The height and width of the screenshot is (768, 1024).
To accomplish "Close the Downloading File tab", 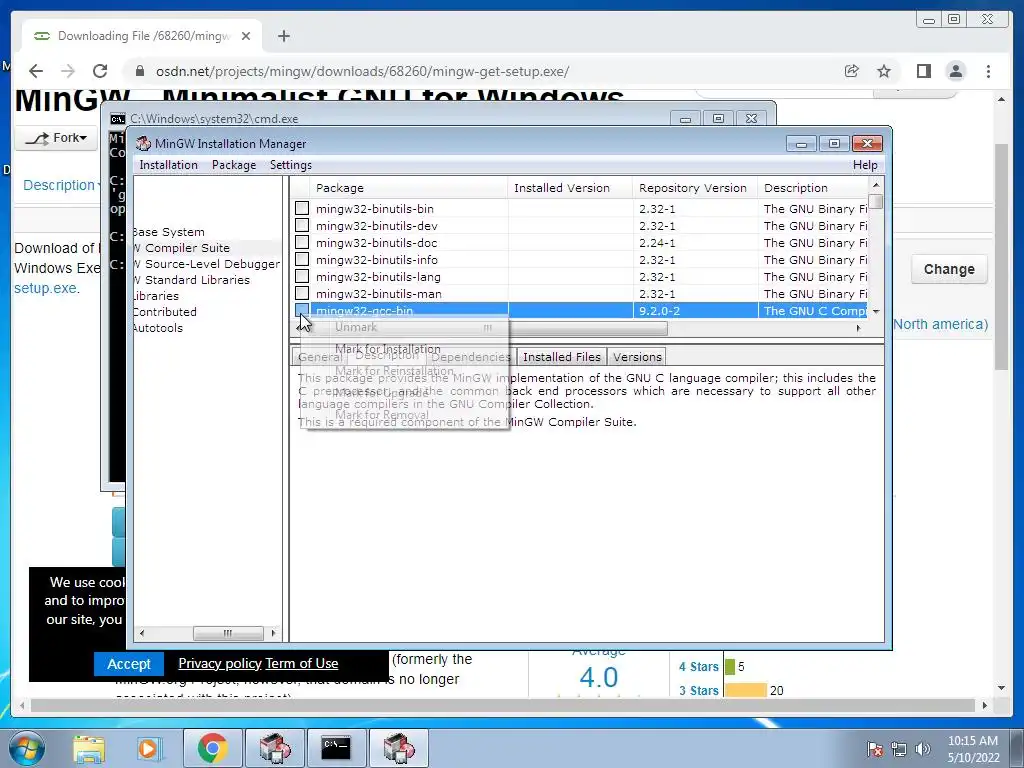I will pos(246,36).
